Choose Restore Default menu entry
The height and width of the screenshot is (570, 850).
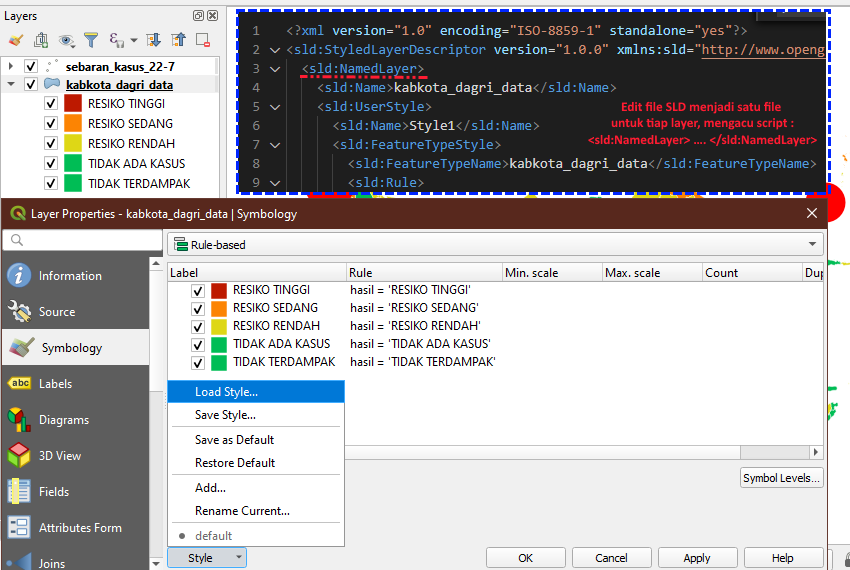(256, 463)
